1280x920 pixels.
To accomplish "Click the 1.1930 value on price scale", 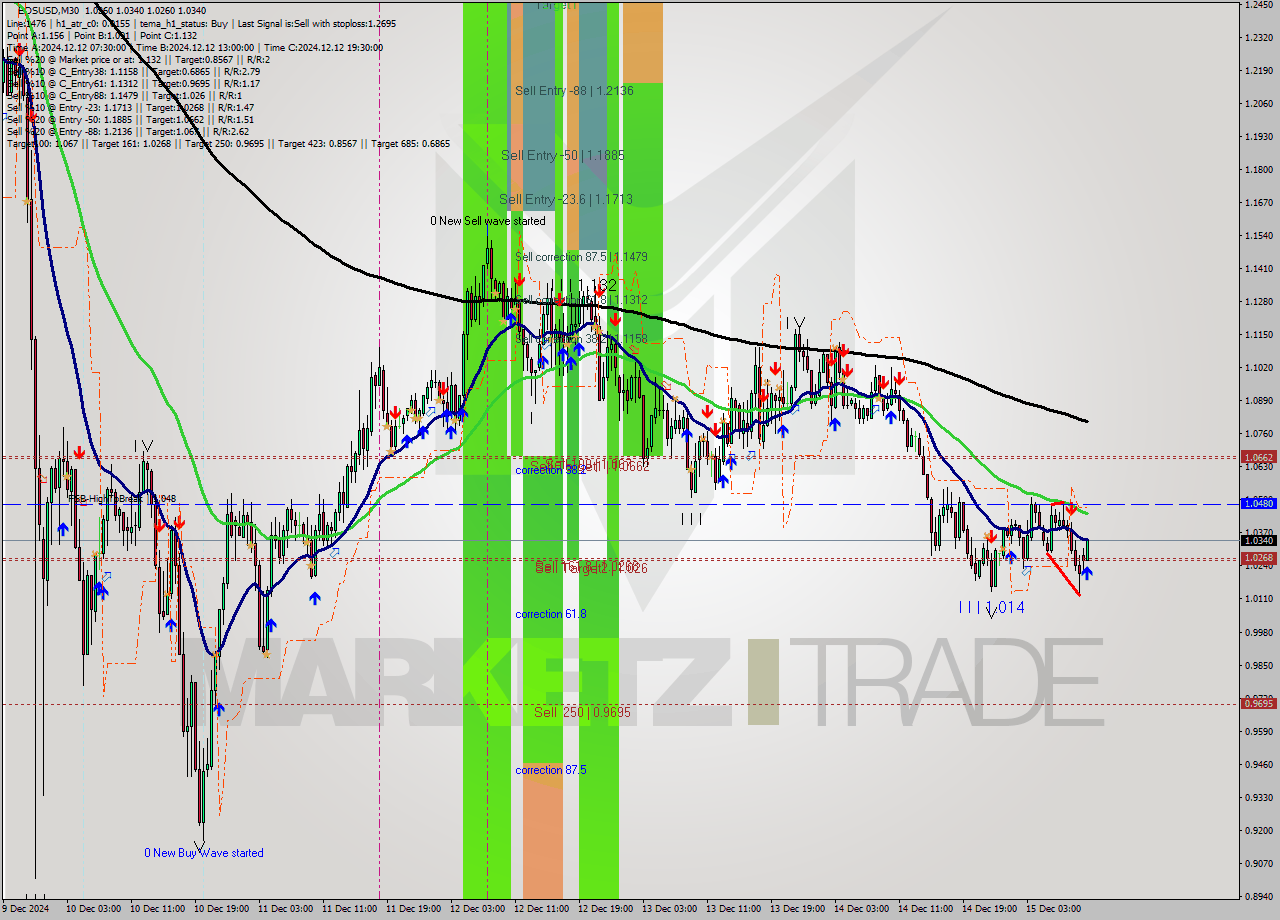I will pyautogui.click(x=1258, y=136).
